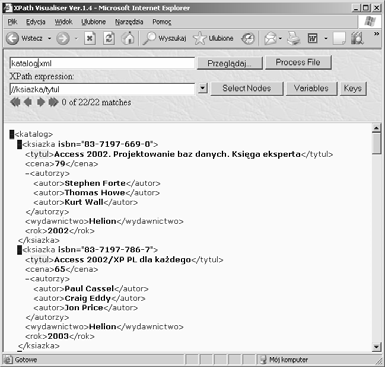Click the Gotowe status text
385x367 pixels.
(26, 360)
